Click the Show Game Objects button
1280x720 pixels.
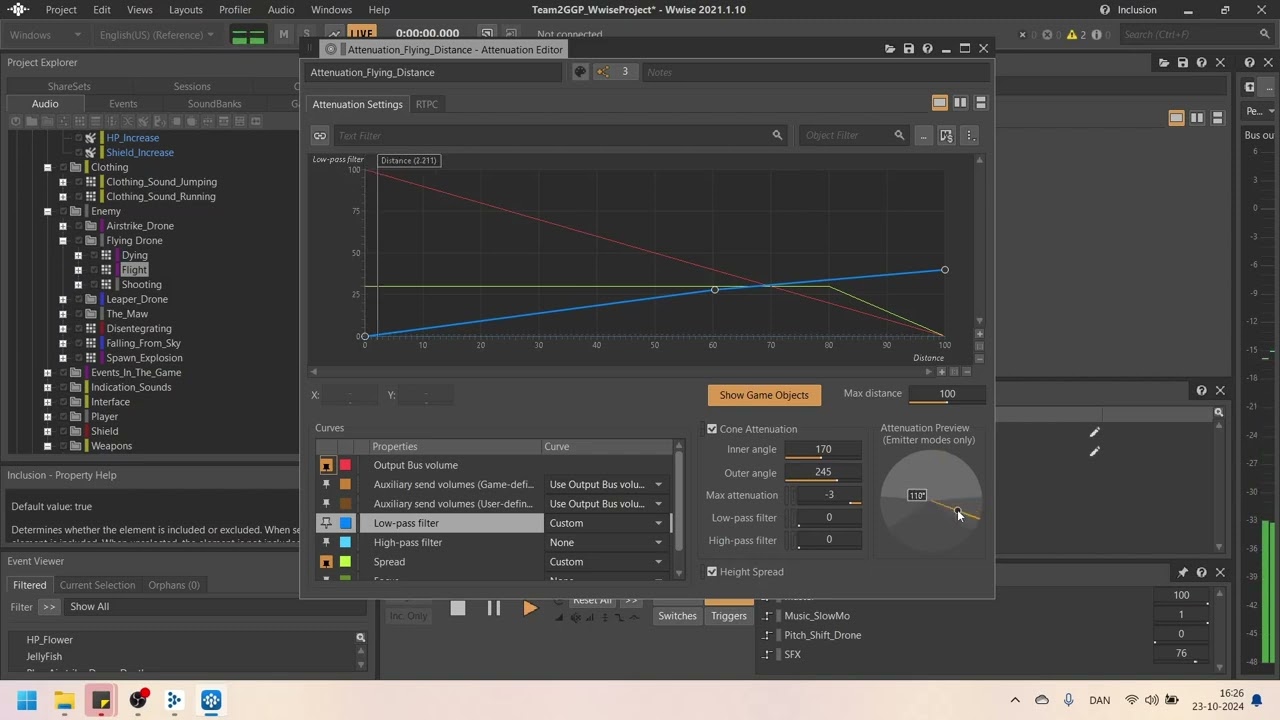pos(764,395)
